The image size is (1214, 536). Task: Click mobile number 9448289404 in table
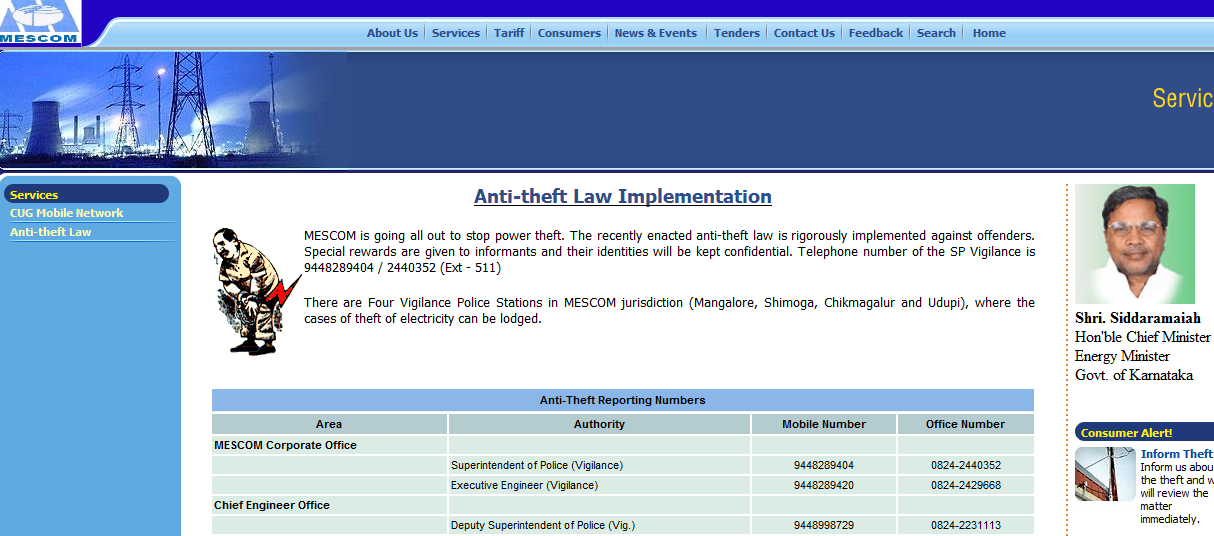point(824,465)
